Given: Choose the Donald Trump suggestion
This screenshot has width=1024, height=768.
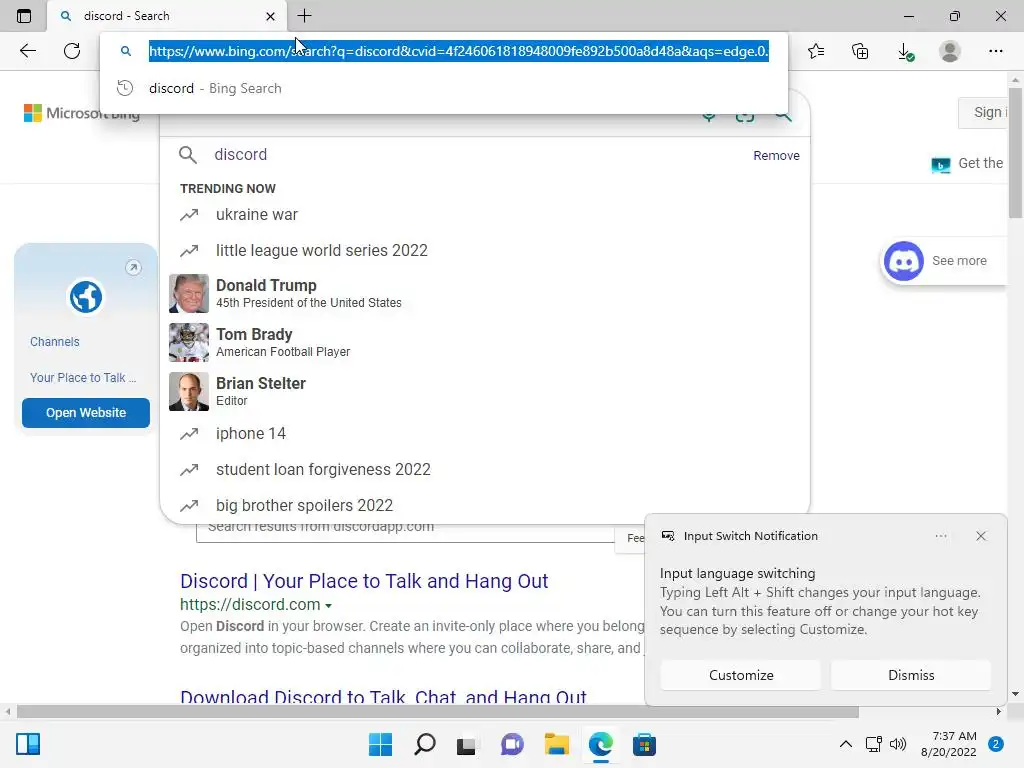Looking at the screenshot, I should pos(485,293).
